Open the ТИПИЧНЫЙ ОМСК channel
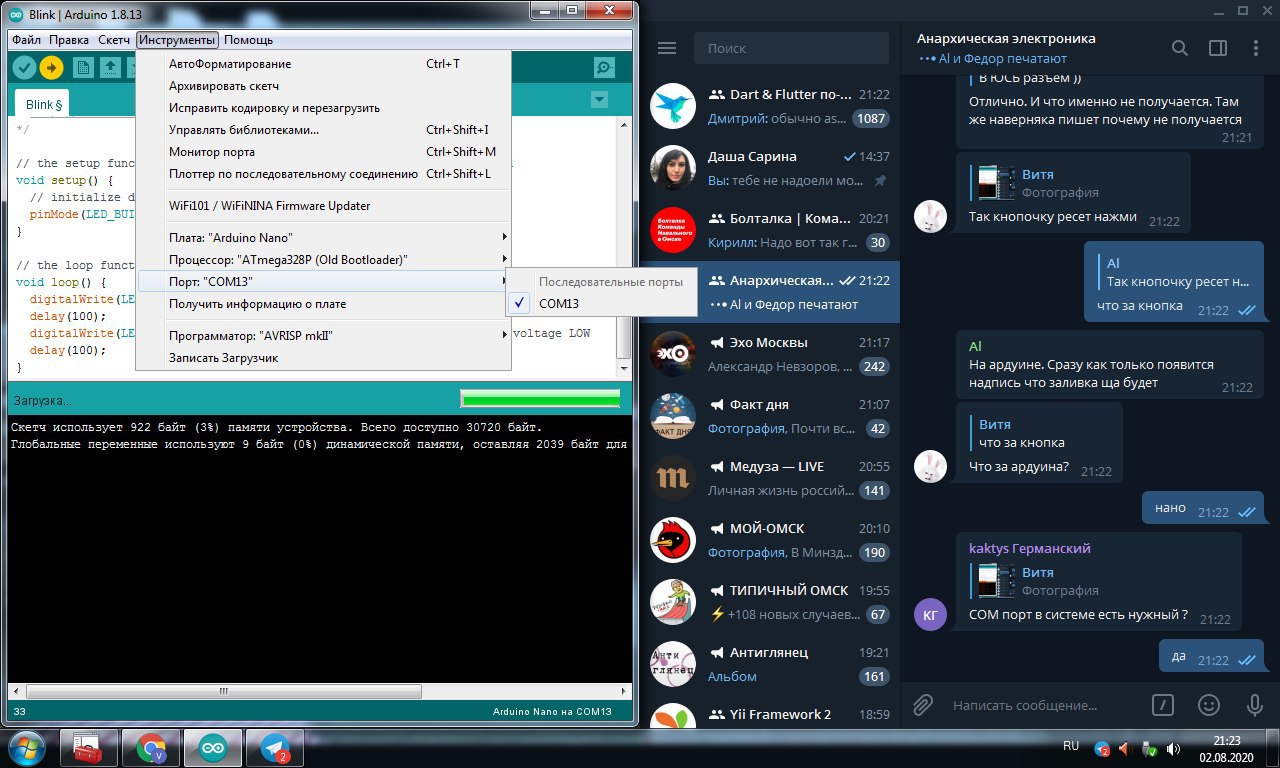The image size is (1280, 768). coord(771,602)
